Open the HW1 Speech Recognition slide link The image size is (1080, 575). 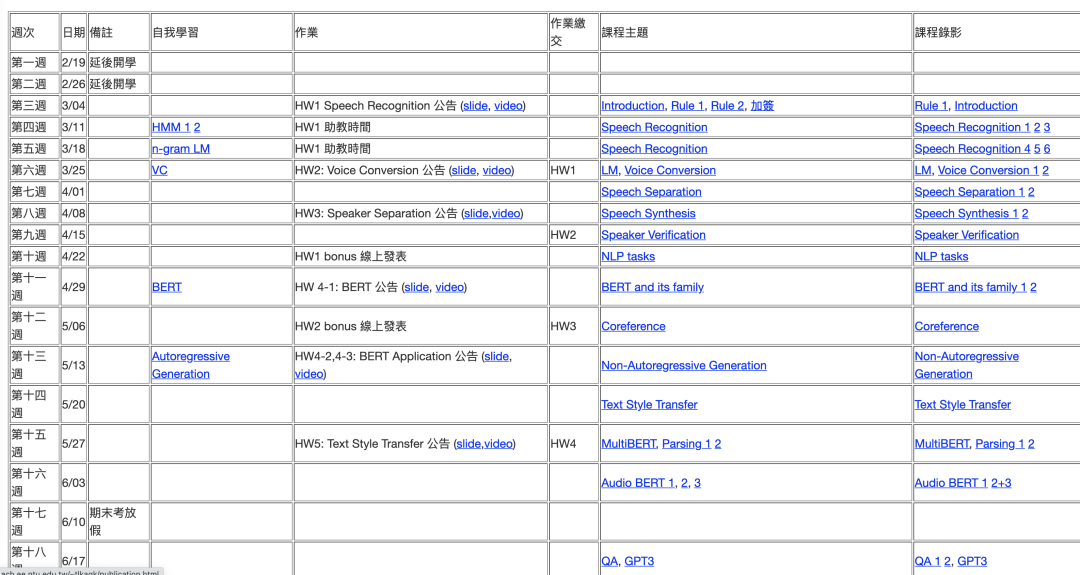pyautogui.click(x=475, y=105)
